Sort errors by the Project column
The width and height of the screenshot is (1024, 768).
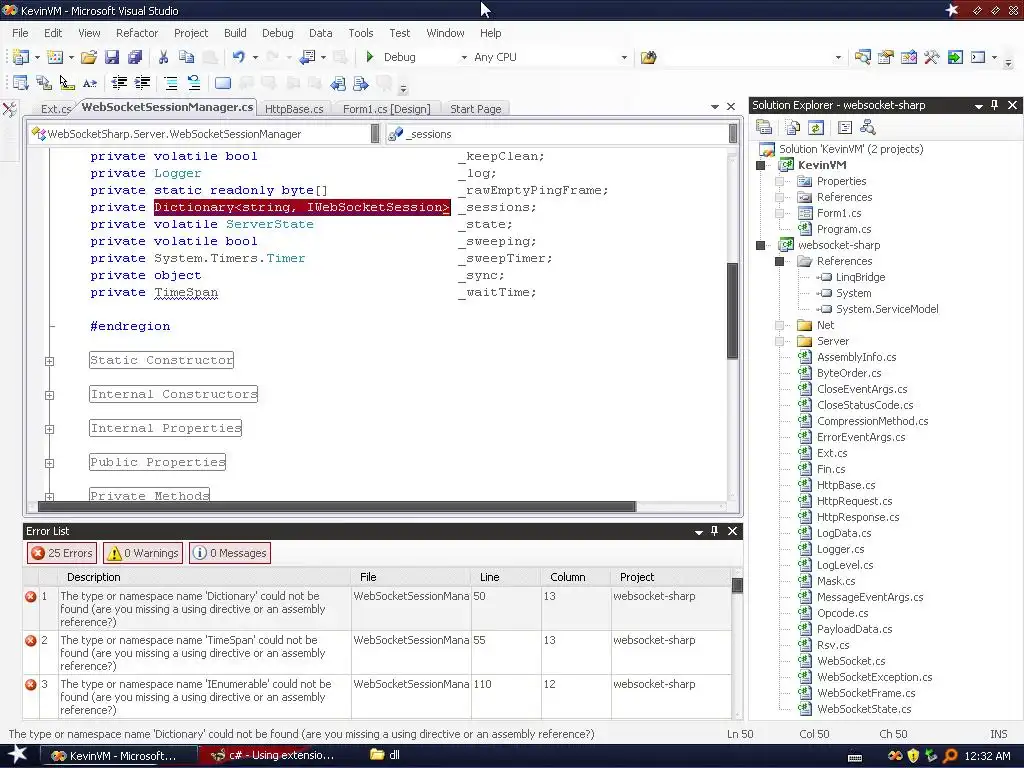click(x=671, y=577)
